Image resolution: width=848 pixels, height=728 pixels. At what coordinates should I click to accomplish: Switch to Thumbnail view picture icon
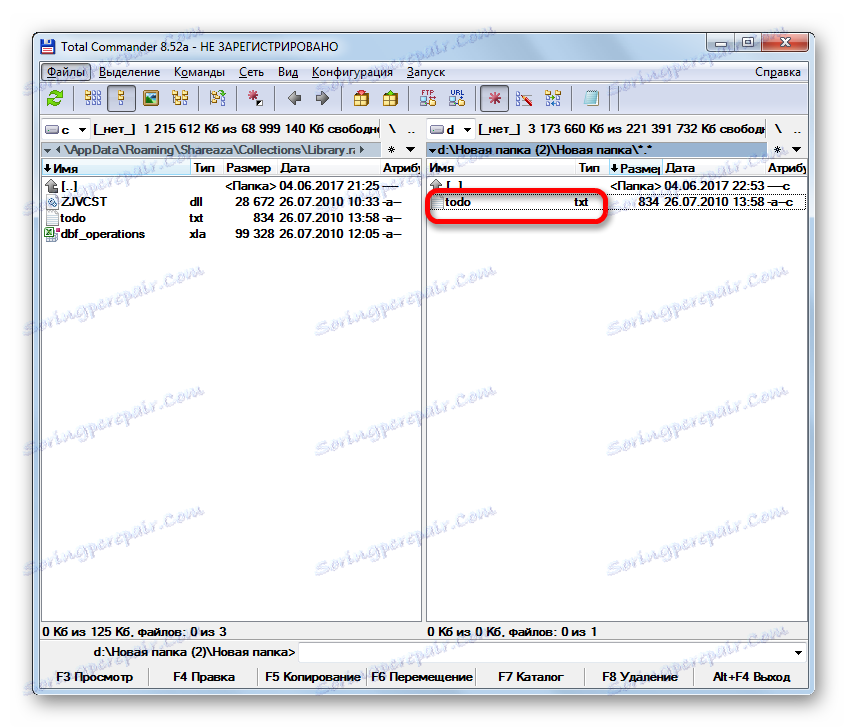point(151,98)
